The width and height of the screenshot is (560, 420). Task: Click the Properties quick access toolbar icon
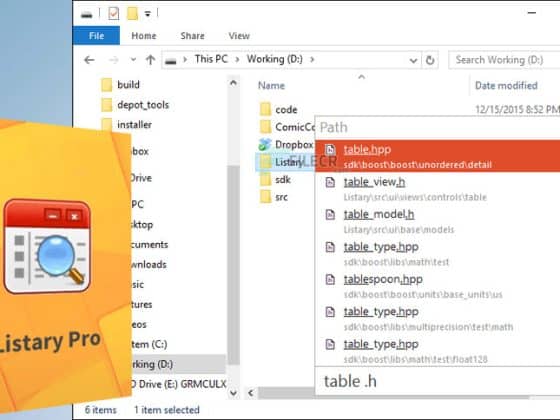pos(114,14)
